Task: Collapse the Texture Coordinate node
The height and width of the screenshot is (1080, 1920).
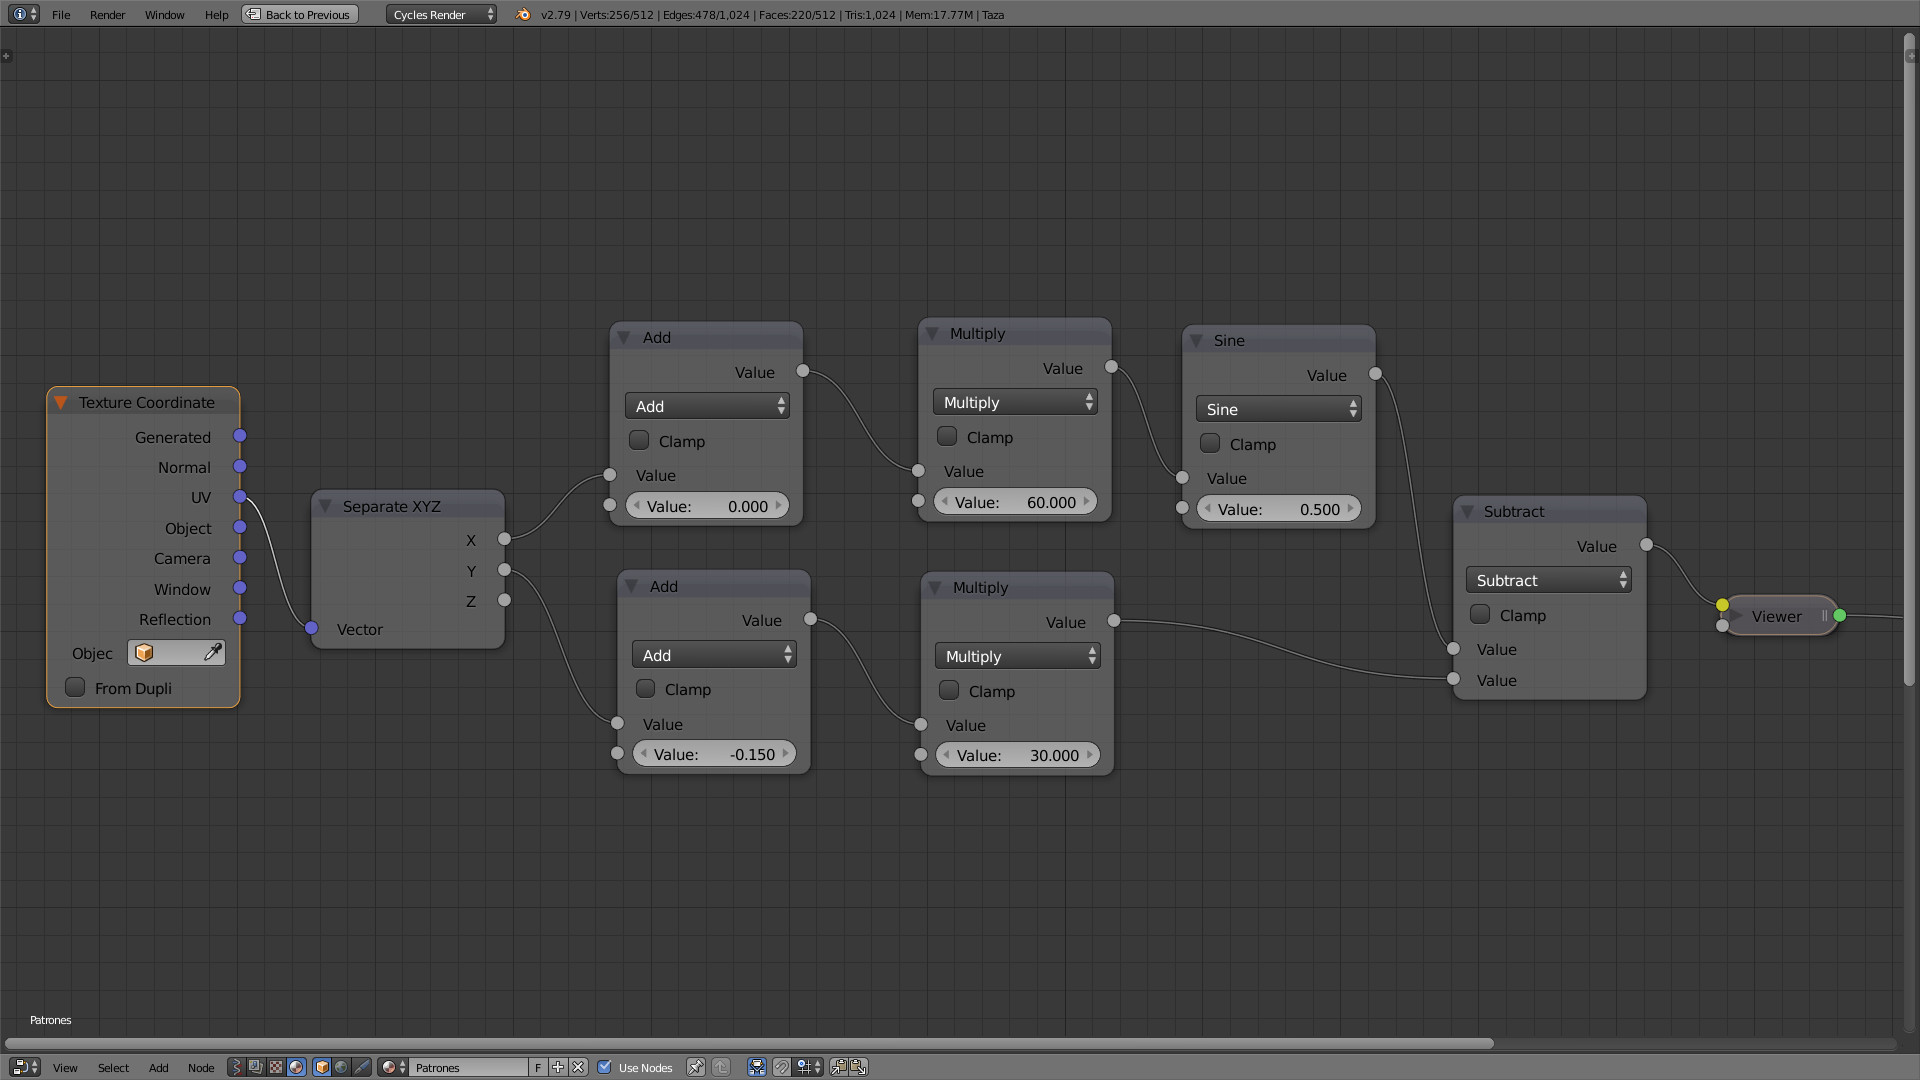Action: point(61,402)
